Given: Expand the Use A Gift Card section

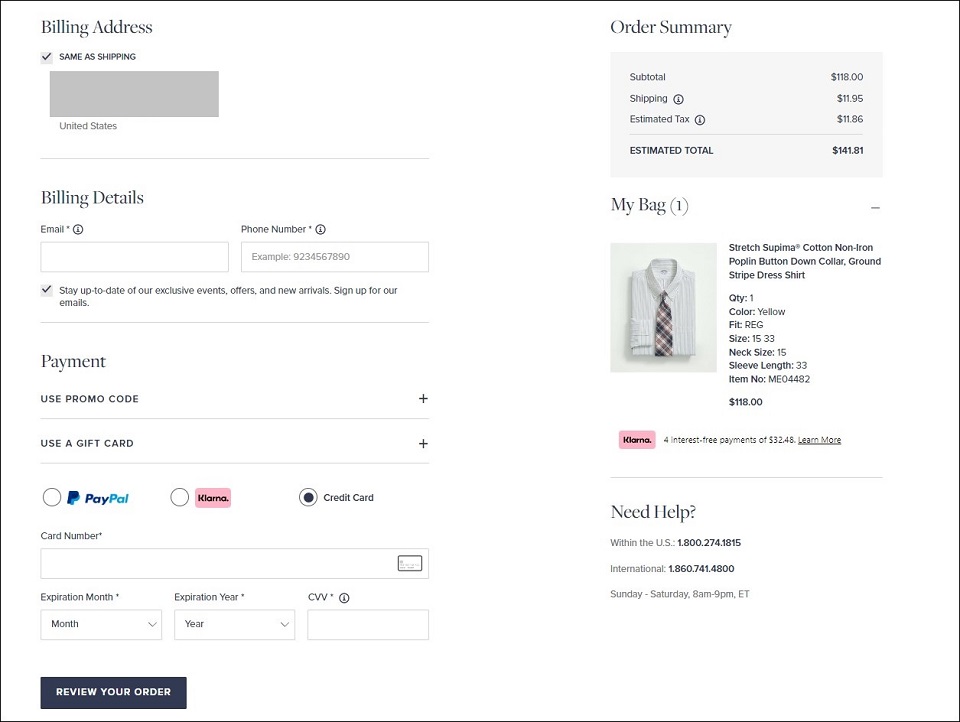Looking at the screenshot, I should click(x=423, y=444).
